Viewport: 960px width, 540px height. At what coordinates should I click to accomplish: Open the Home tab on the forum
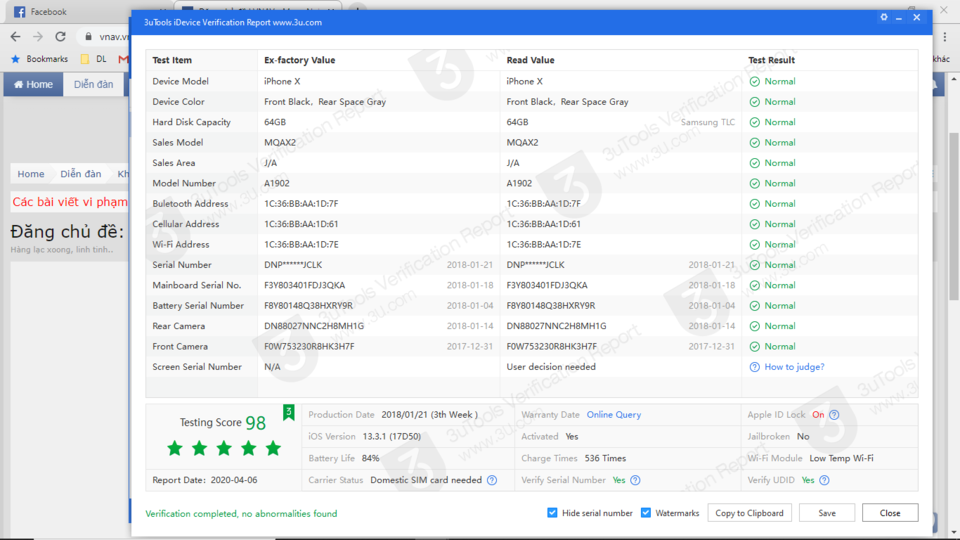coord(34,84)
